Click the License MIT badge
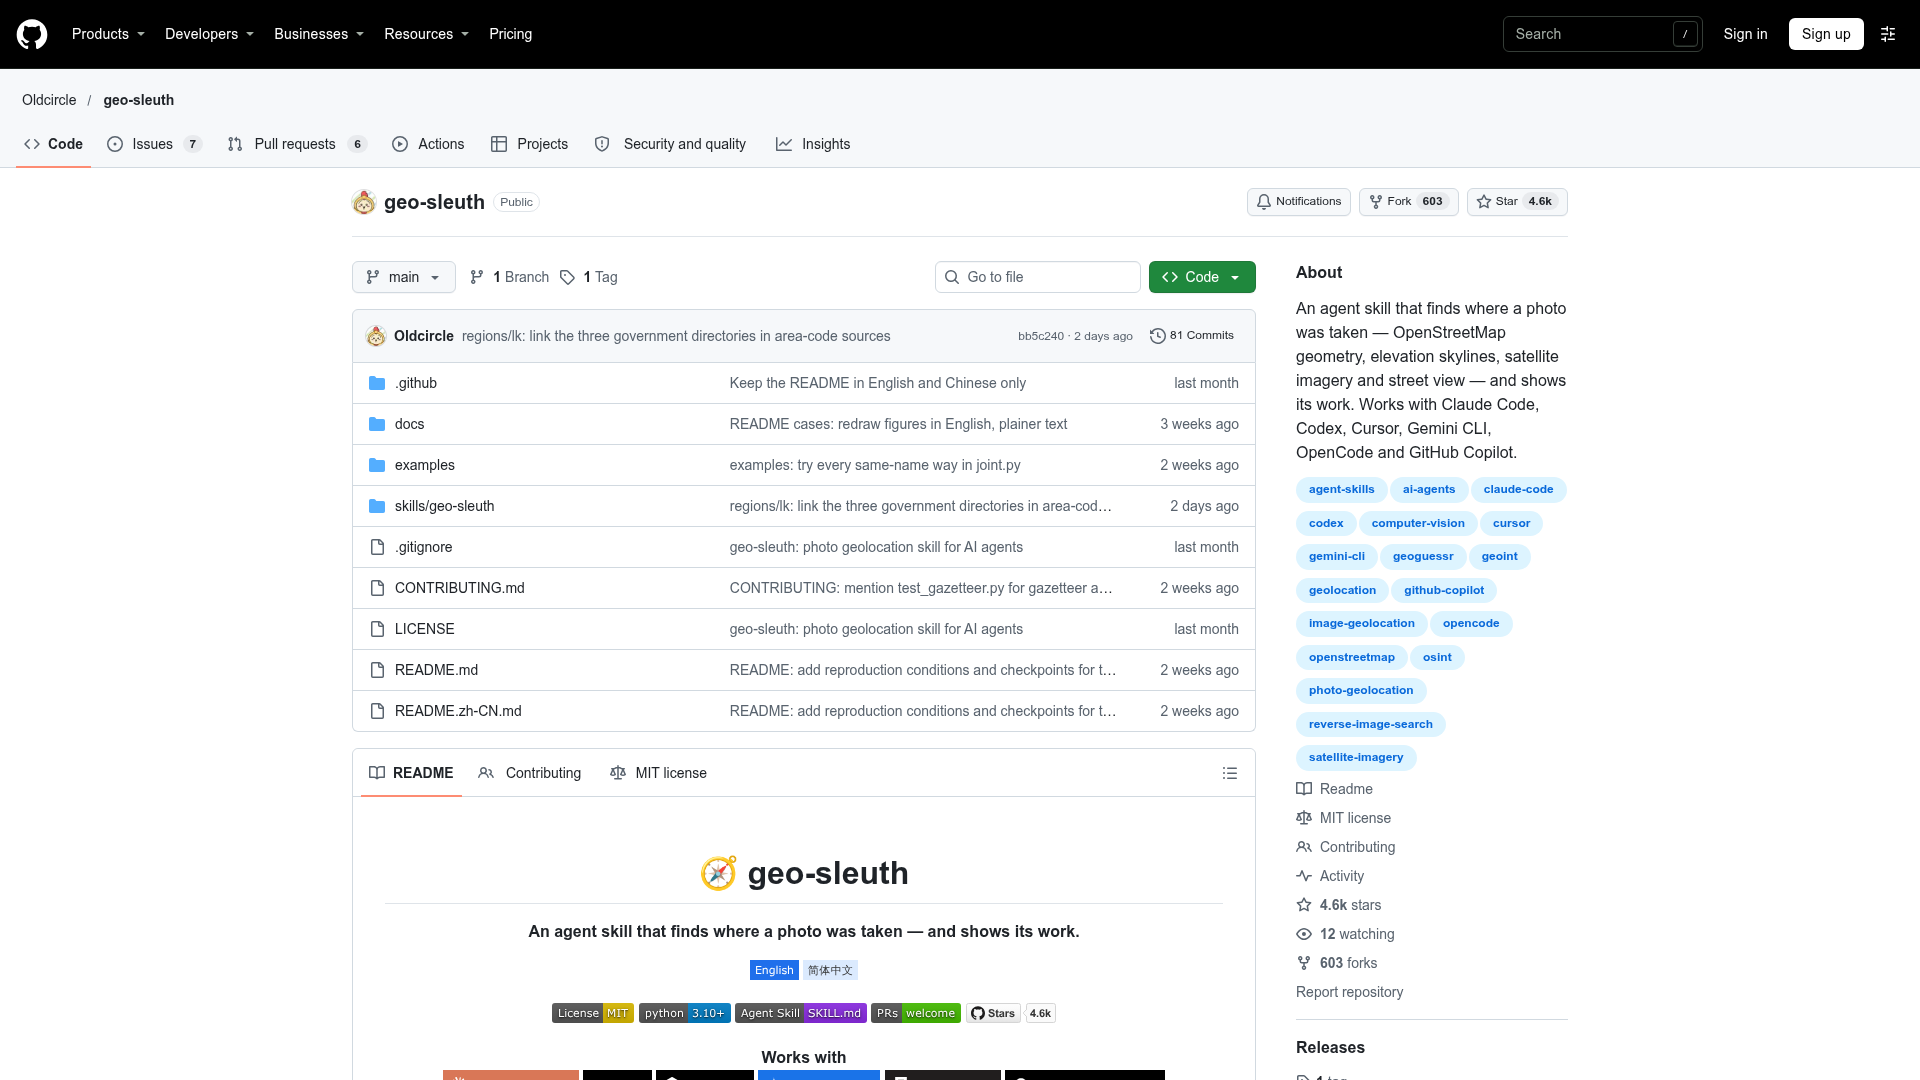The height and width of the screenshot is (1080, 1920). click(593, 1013)
